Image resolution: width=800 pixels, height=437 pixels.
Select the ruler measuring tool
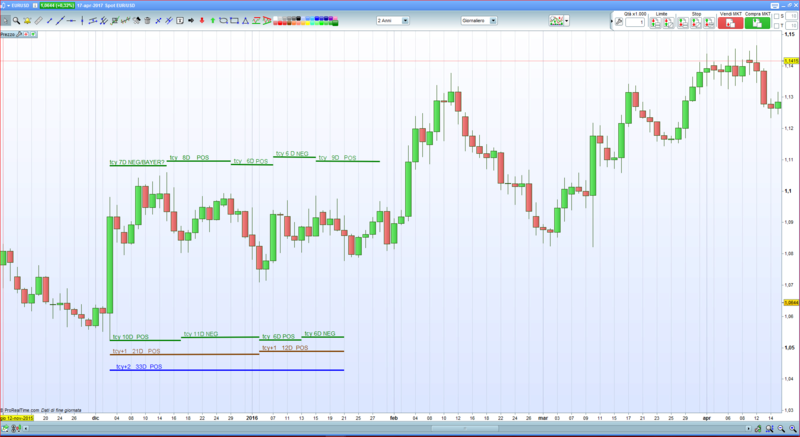pos(39,20)
